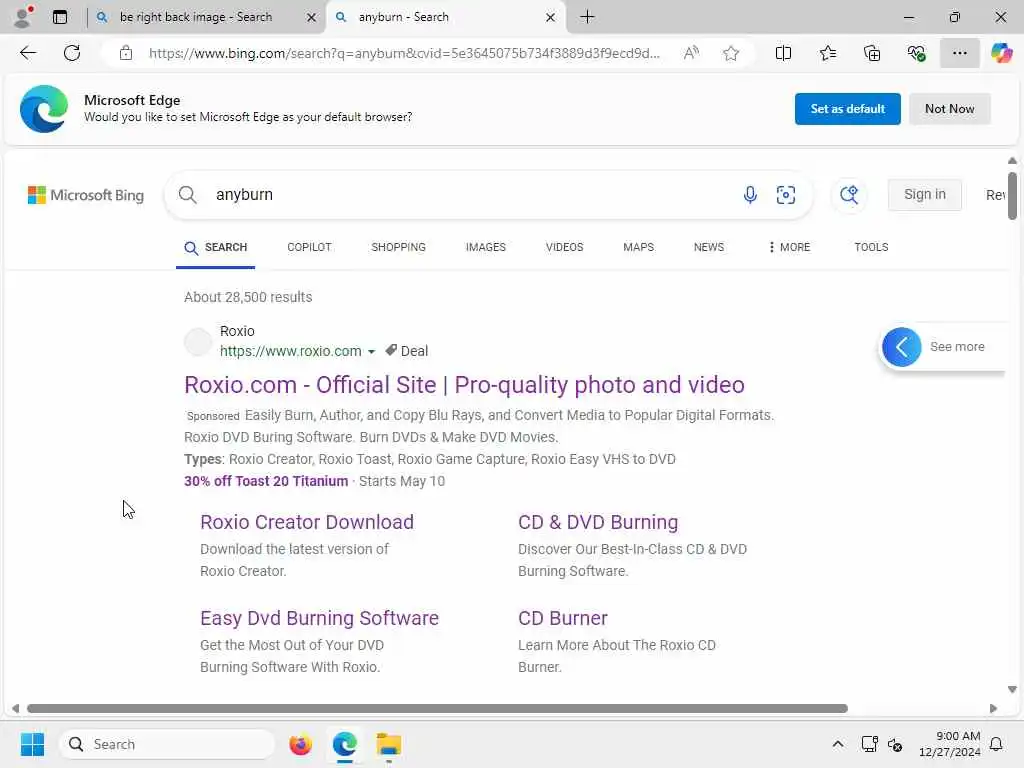Open notifications bell in taskbar

pos(996,744)
